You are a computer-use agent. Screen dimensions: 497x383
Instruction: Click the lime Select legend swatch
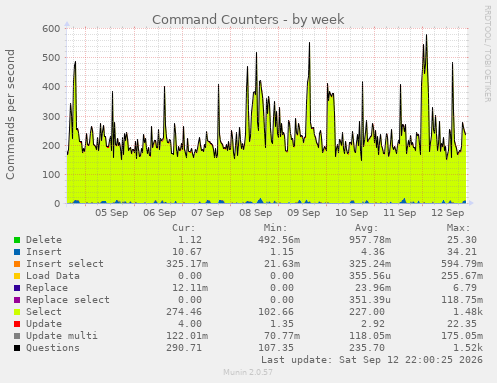[17, 312]
